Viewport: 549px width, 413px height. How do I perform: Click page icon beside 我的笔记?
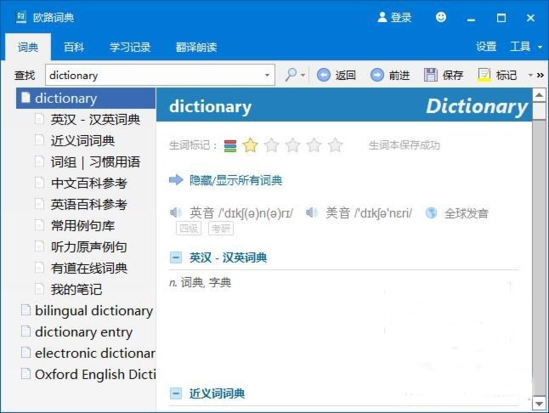pyautogui.click(x=39, y=289)
